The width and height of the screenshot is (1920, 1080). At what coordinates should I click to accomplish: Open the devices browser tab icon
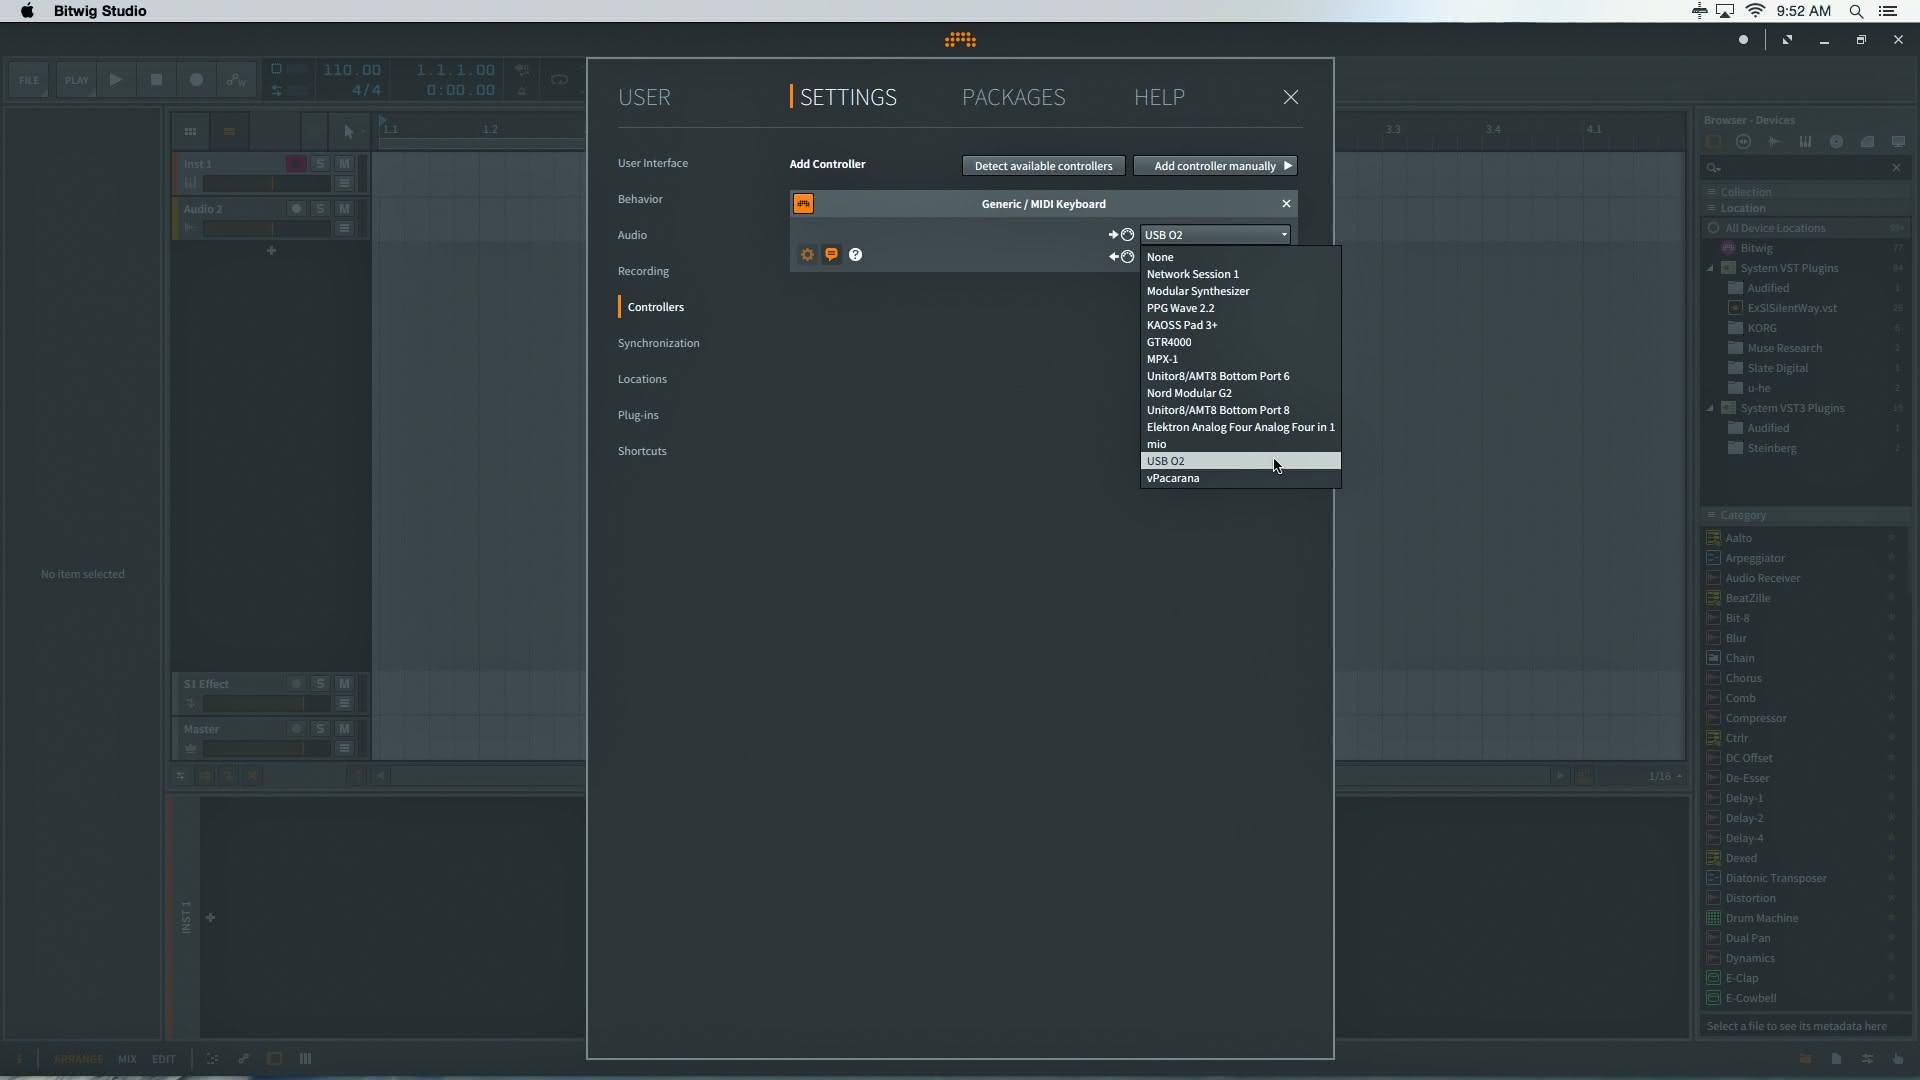tap(1713, 142)
